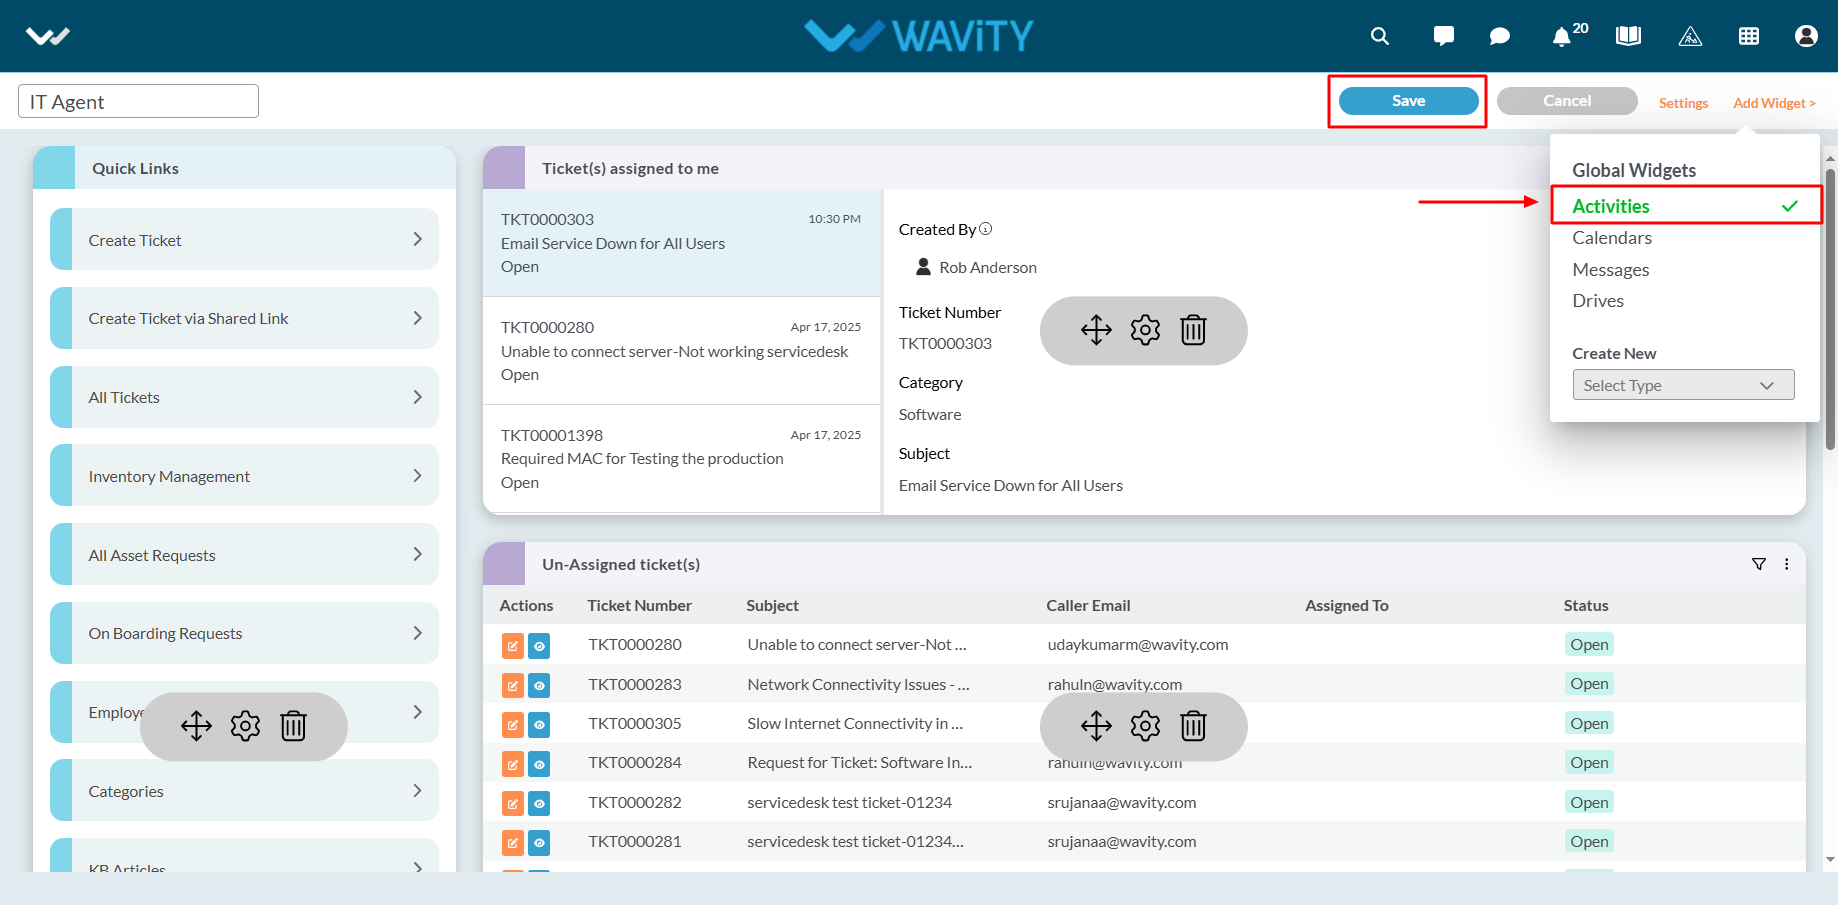Click subject Slow Internet Connectivity in ...
Viewport: 1838px width, 905px height.
coord(855,724)
